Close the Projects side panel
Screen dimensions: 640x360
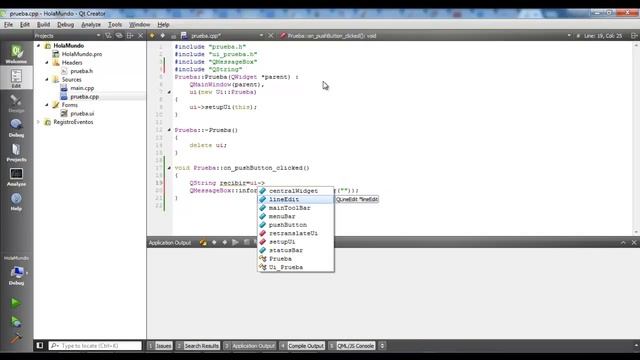140,36
